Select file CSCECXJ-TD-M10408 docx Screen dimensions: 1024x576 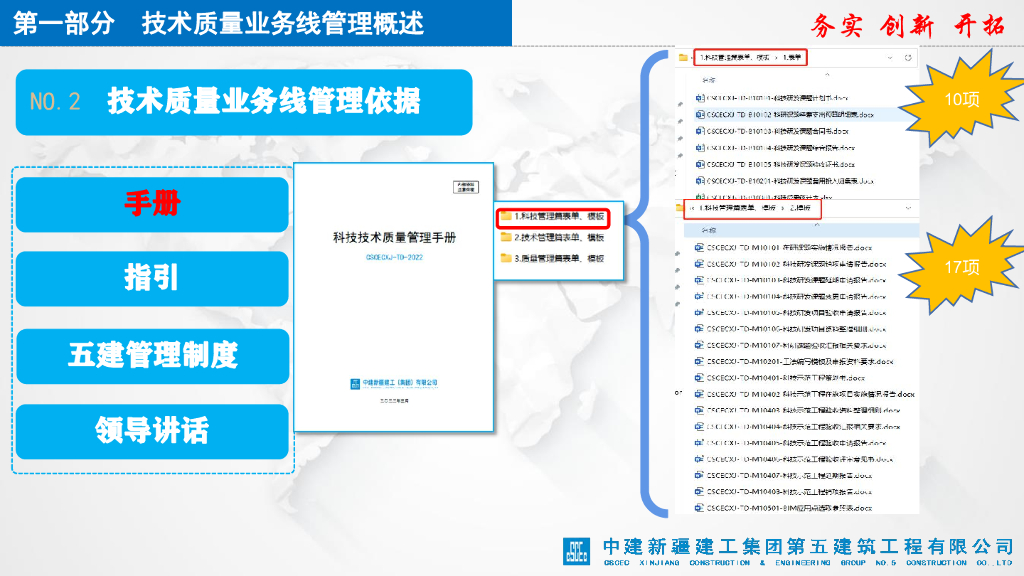pos(784,492)
